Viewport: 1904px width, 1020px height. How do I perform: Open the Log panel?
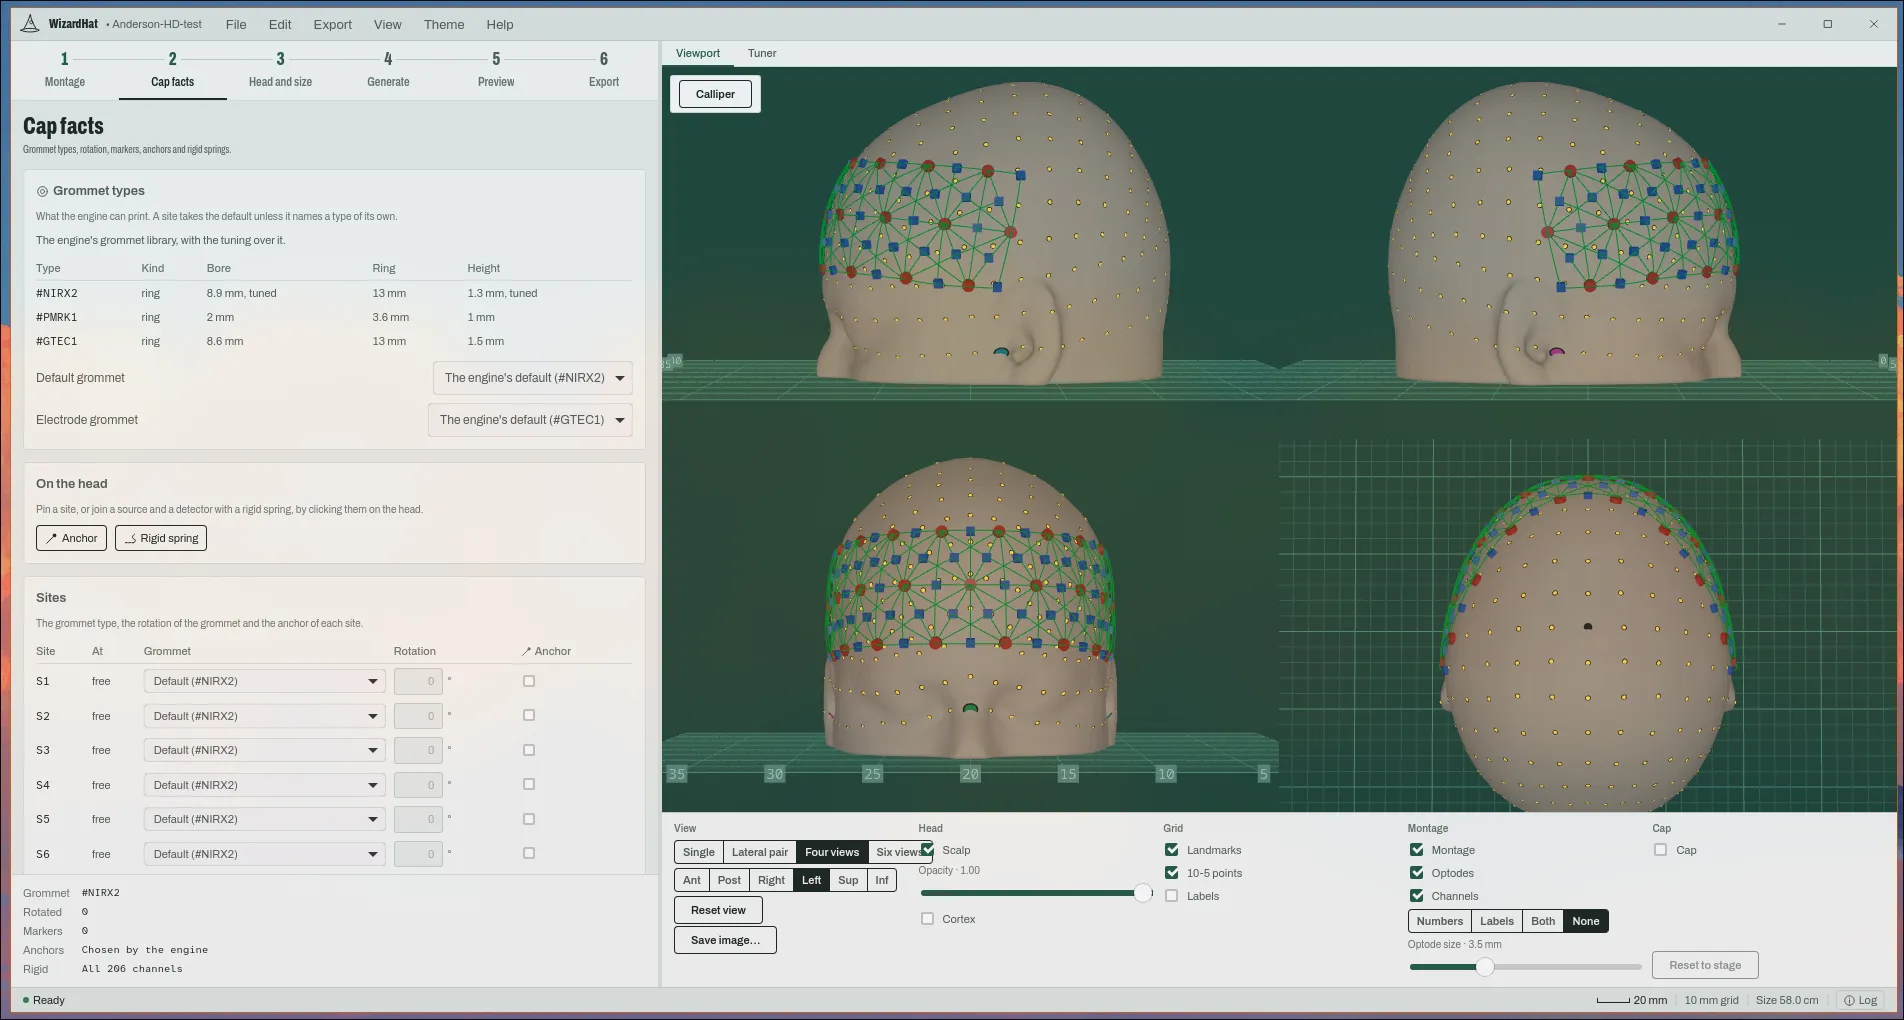(1860, 1000)
